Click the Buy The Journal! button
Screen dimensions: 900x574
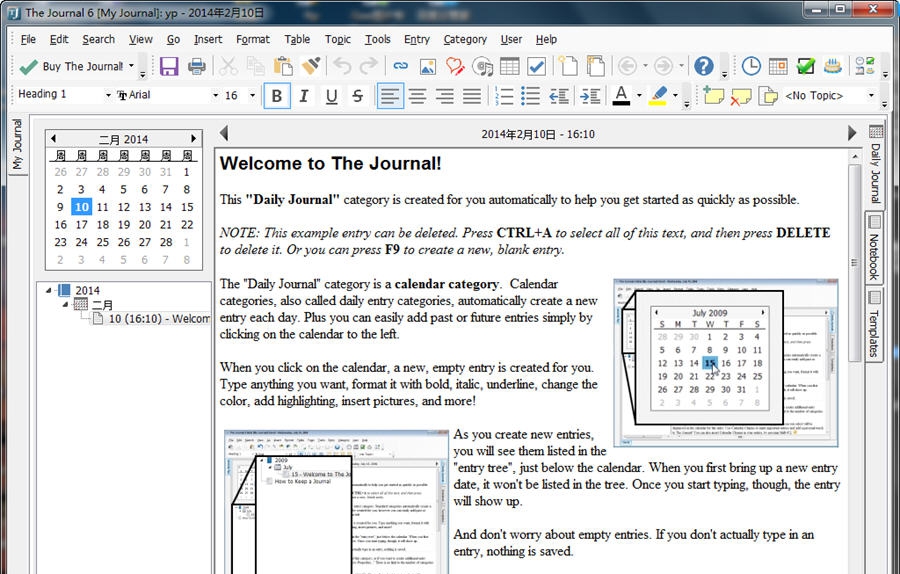pos(71,67)
